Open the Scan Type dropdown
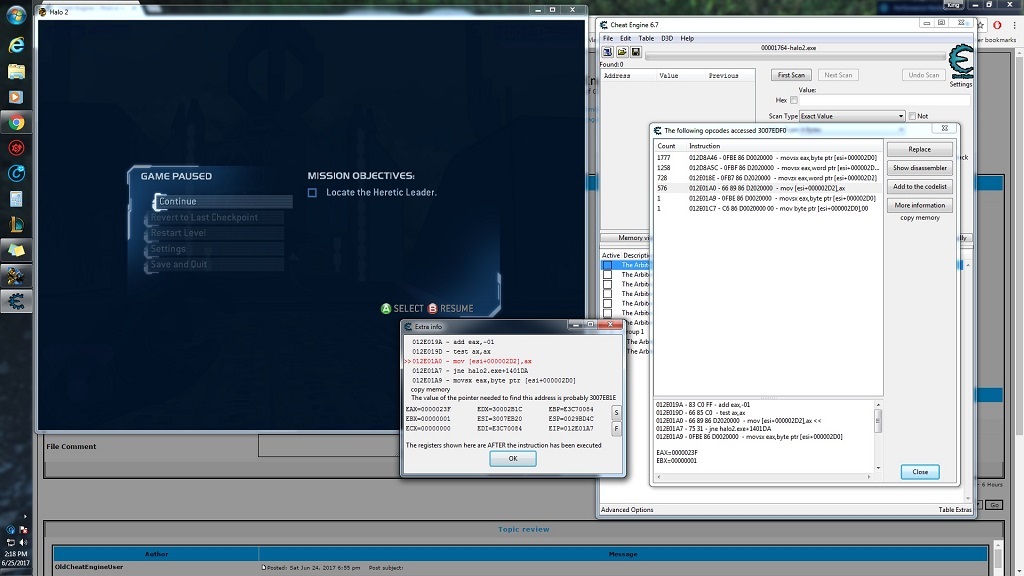This screenshot has height=576, width=1024. click(852, 116)
